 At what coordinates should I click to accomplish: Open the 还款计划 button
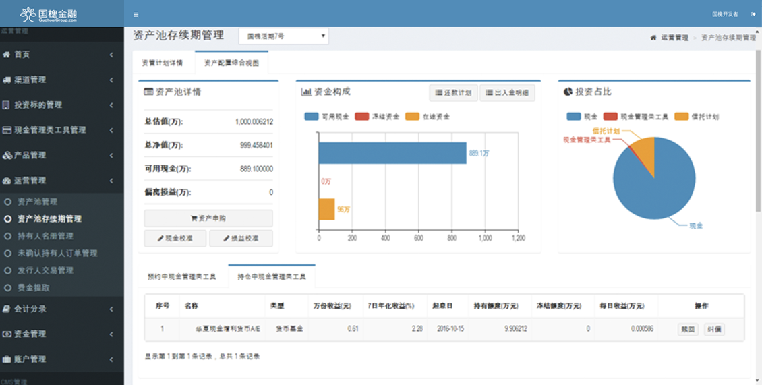point(453,92)
